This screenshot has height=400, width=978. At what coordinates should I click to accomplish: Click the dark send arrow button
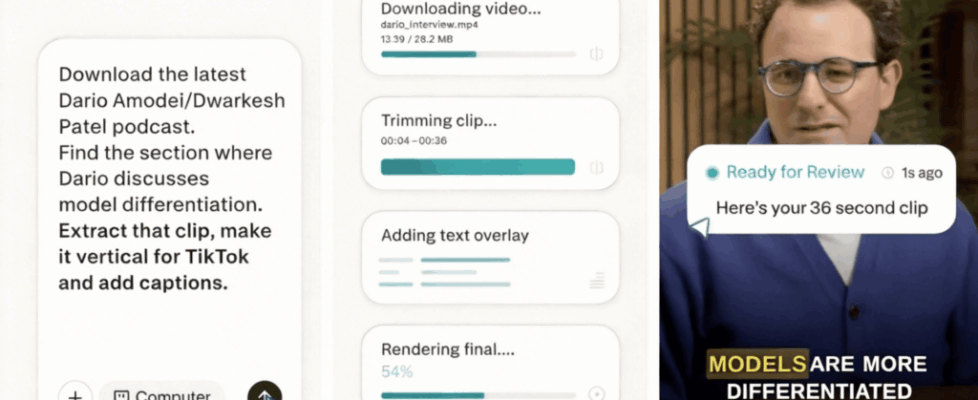tap(264, 393)
